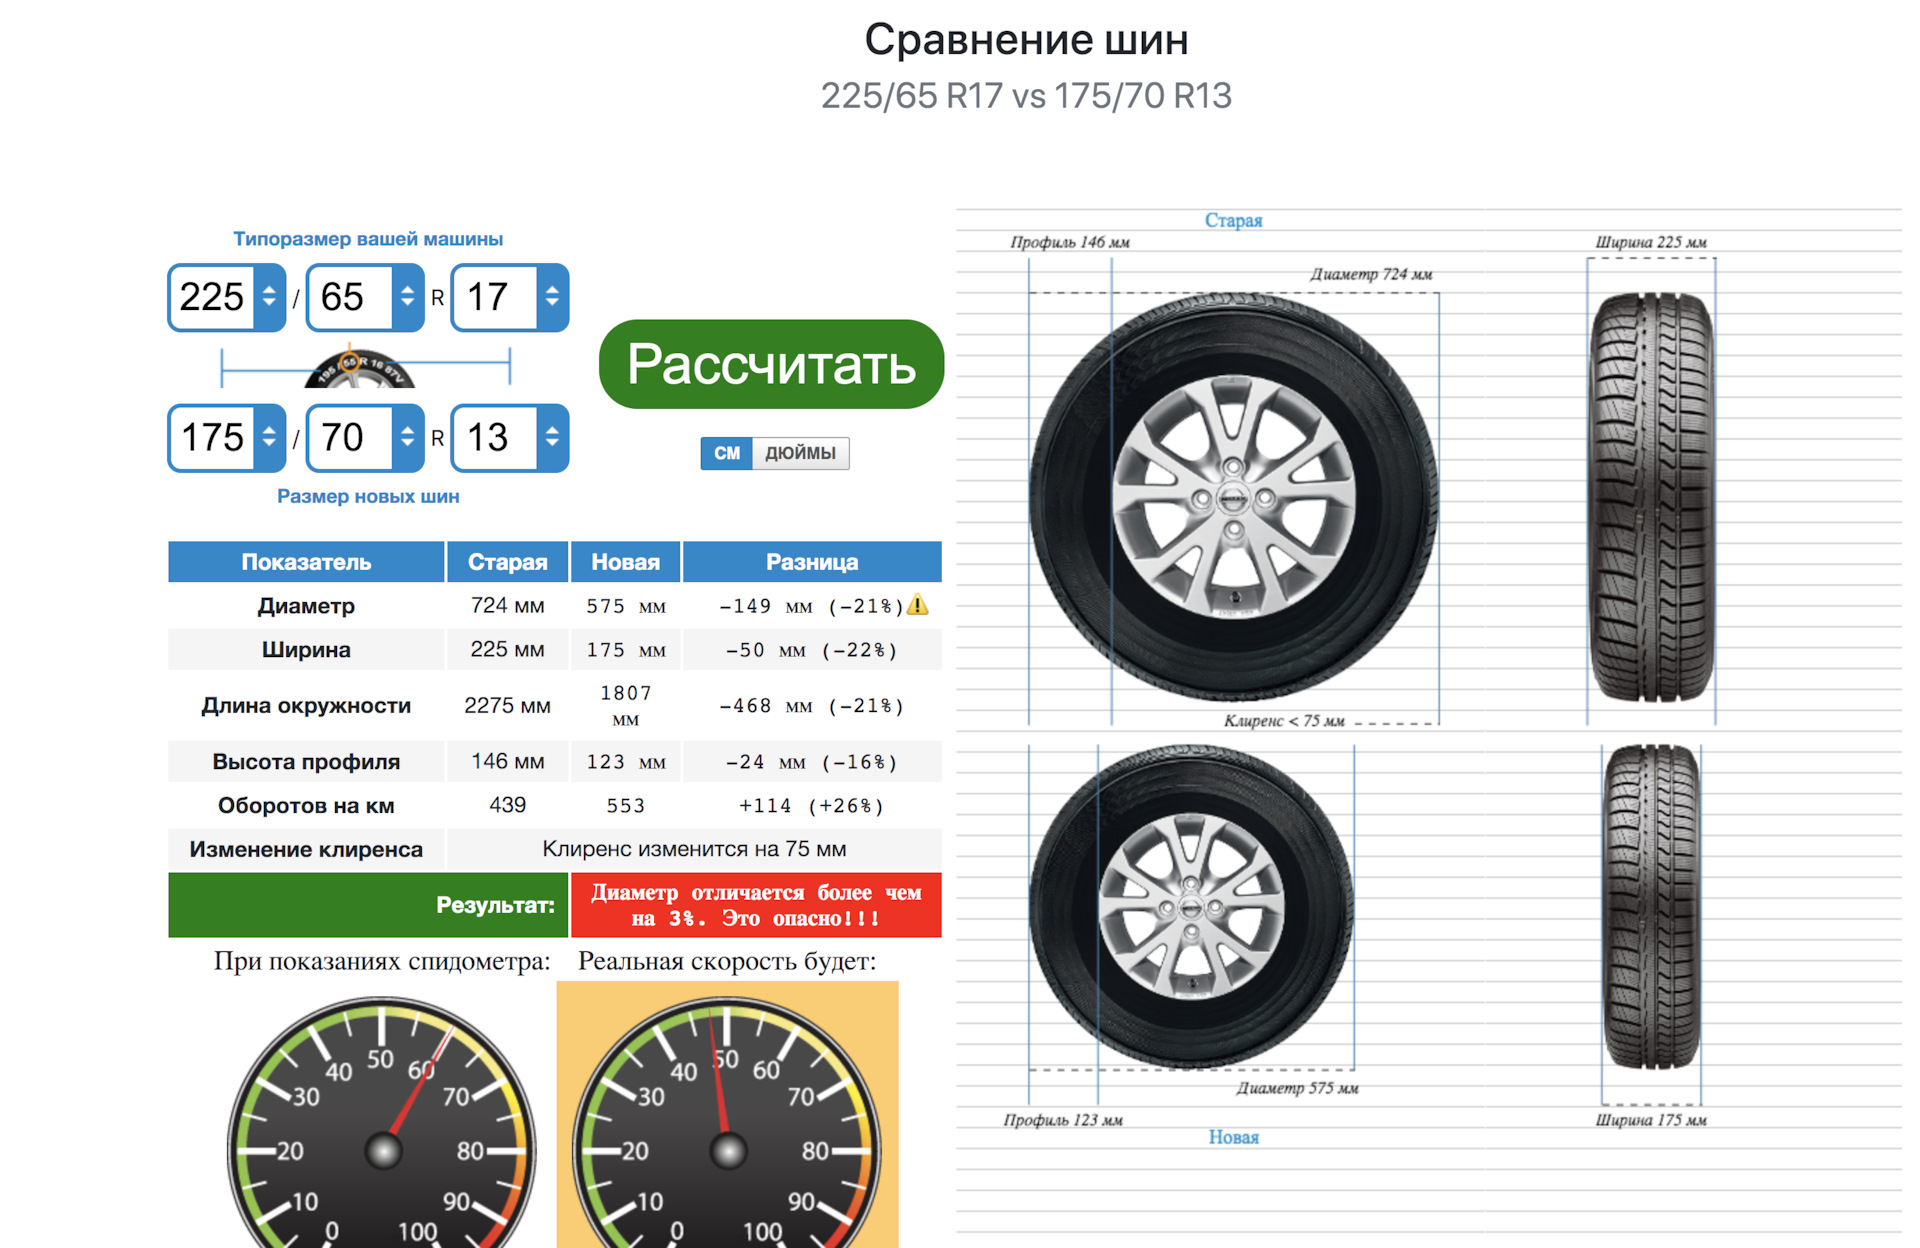This screenshot has width=1920, height=1248.
Task: Click inside the 65 profile field
Action: tap(350, 297)
